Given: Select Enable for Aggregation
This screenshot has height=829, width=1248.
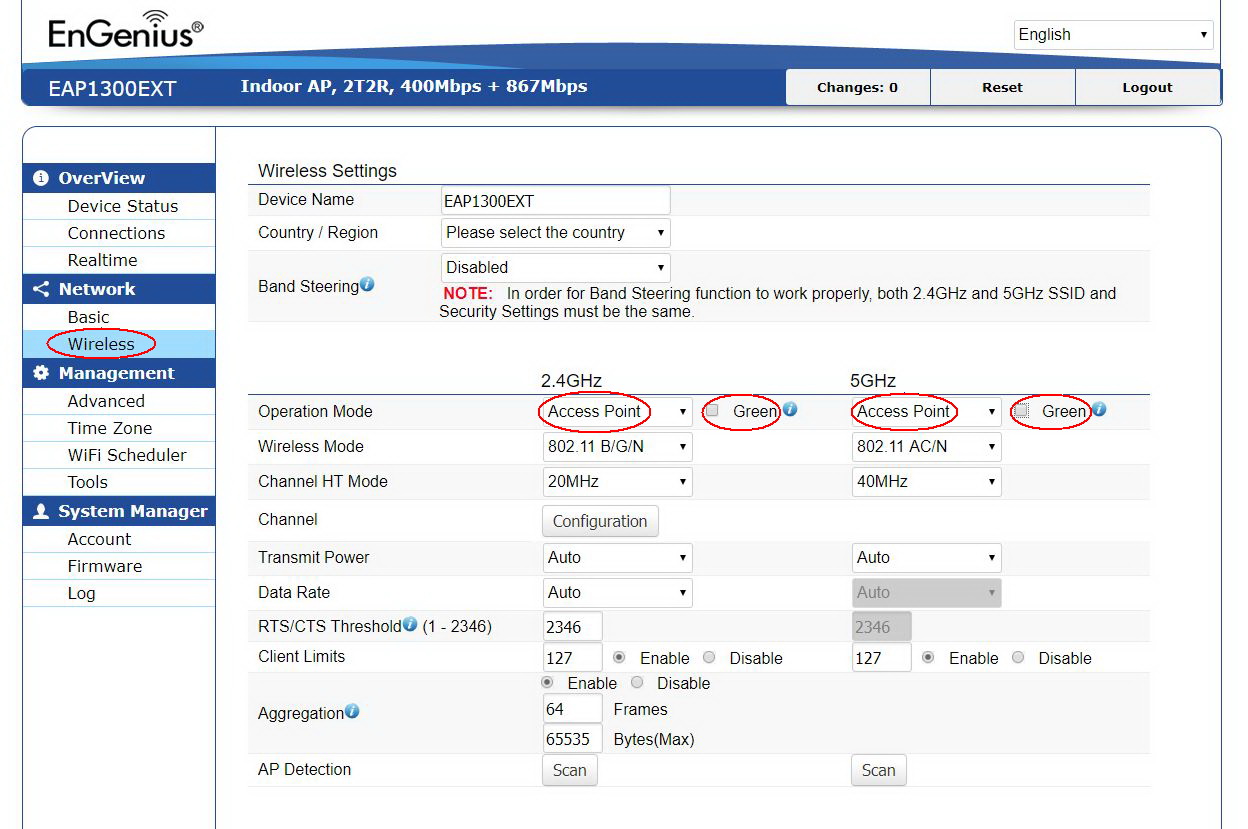Looking at the screenshot, I should click(x=547, y=683).
